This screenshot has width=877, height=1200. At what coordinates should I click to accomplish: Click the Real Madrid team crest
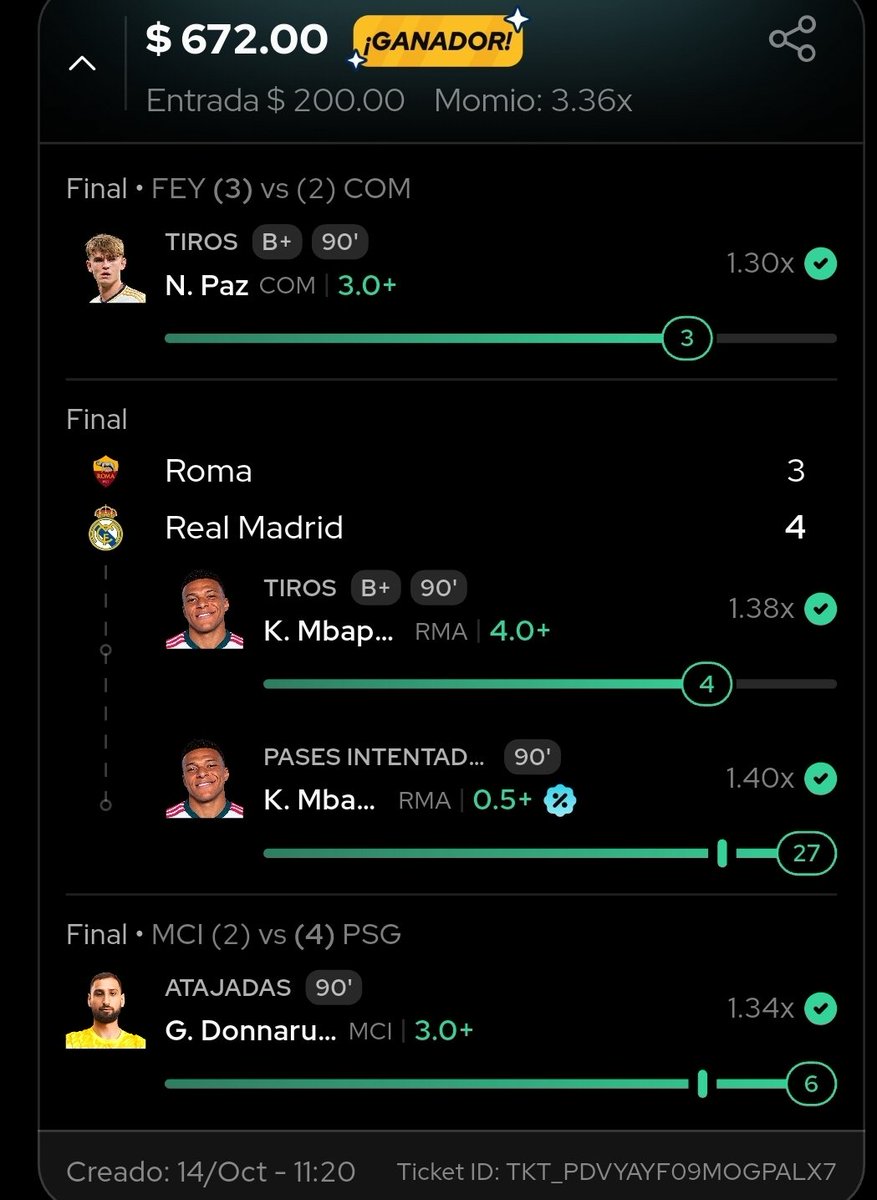[x=105, y=529]
